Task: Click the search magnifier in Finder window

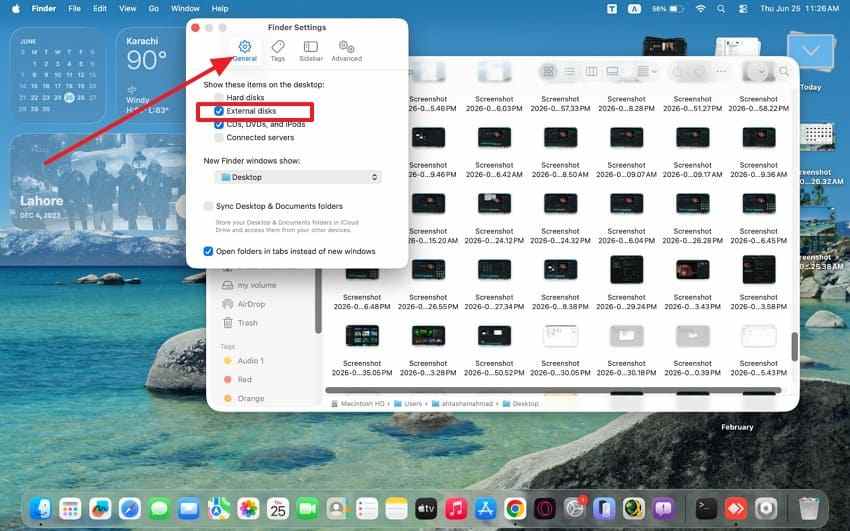Action: (784, 71)
